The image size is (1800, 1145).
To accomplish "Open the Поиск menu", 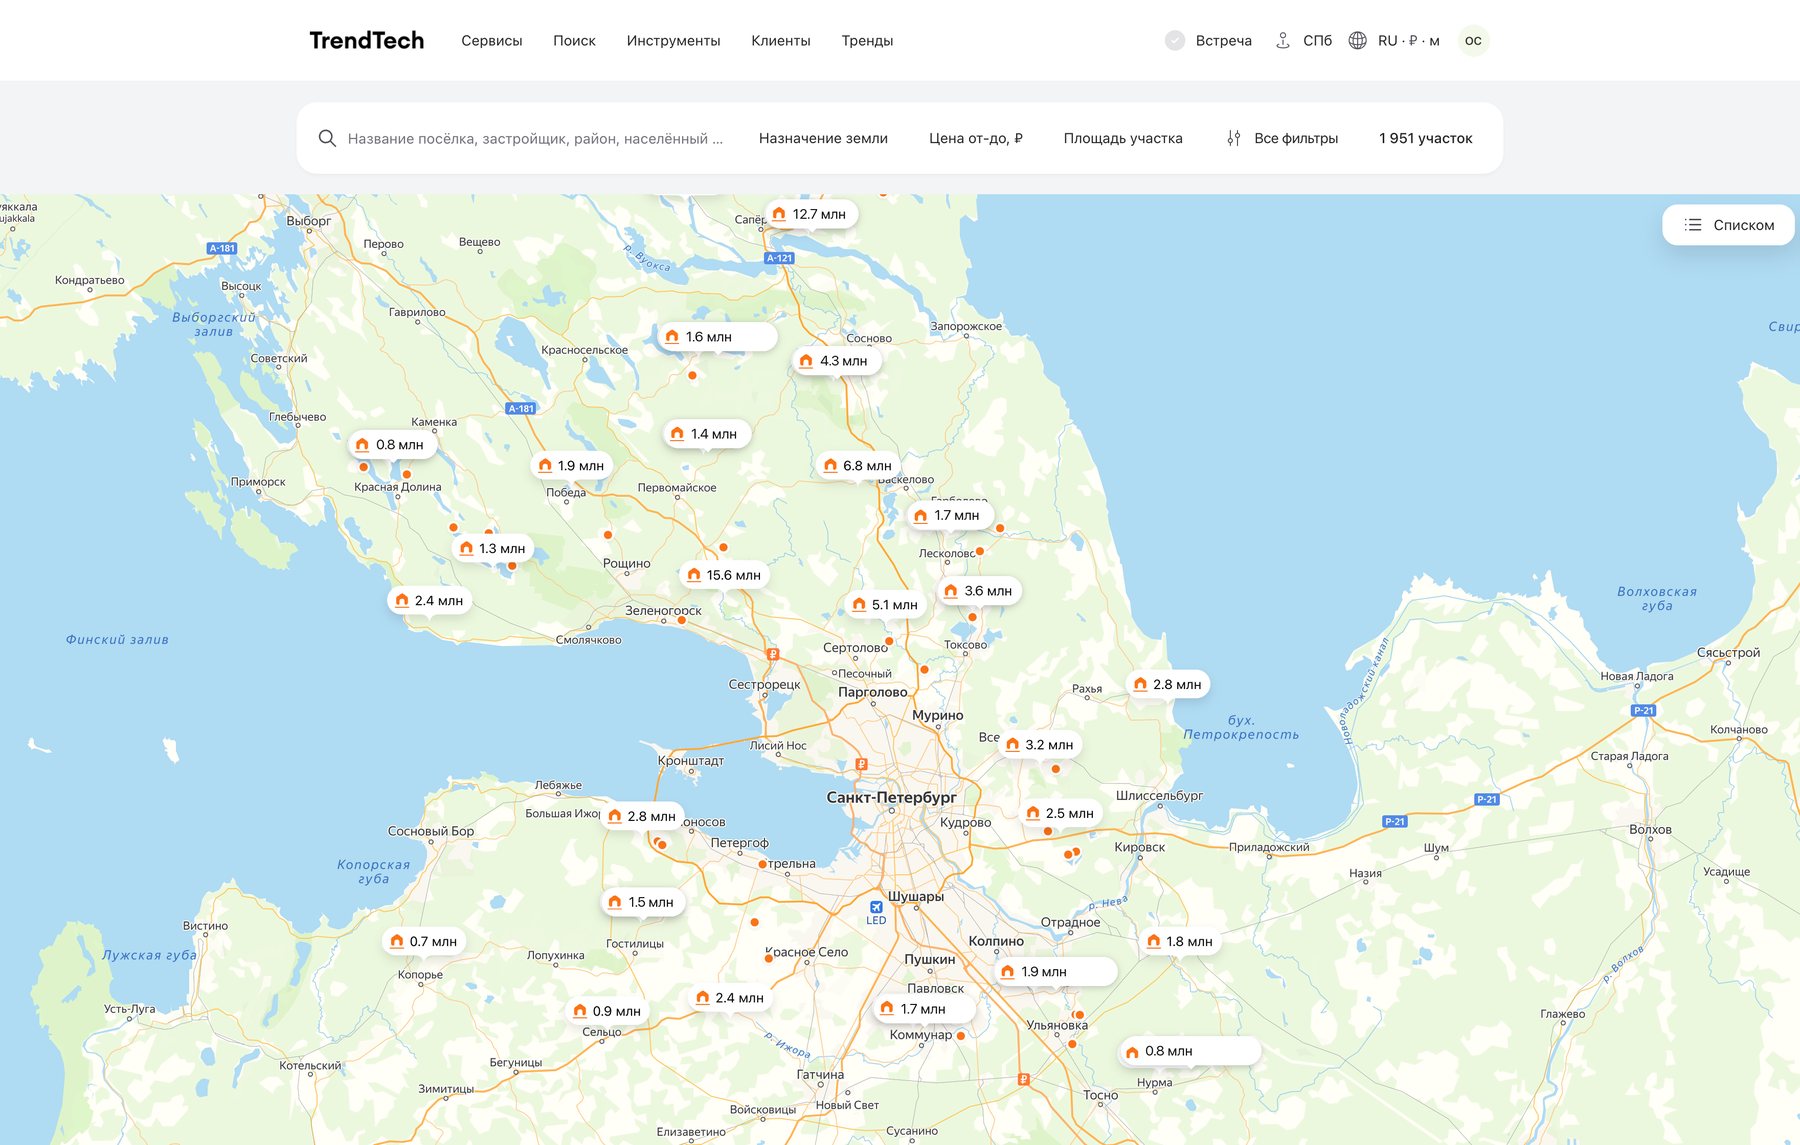I will tap(574, 40).
